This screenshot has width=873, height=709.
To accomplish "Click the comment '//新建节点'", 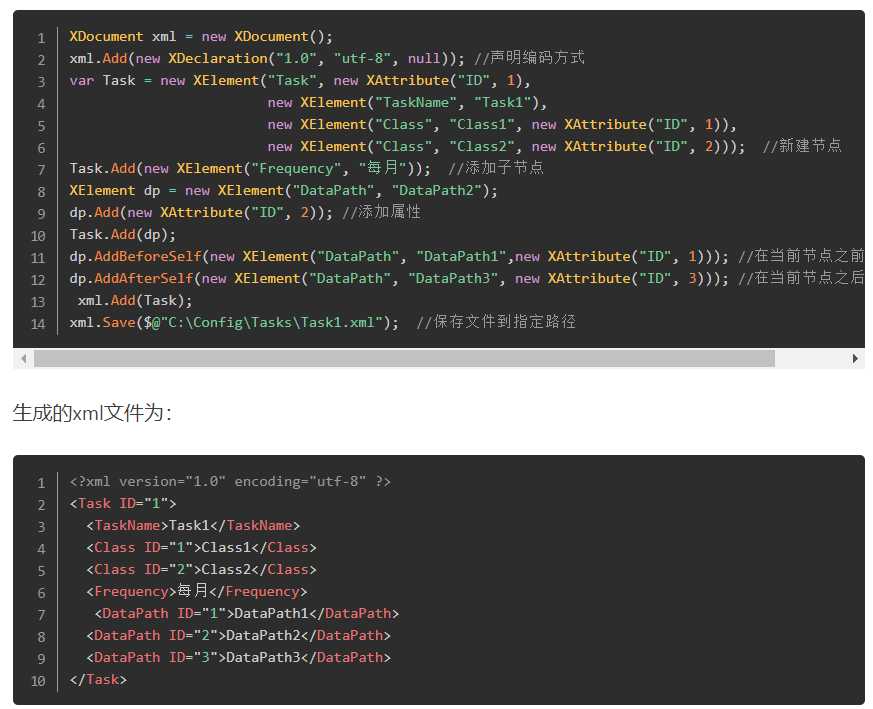I will click(x=802, y=146).
